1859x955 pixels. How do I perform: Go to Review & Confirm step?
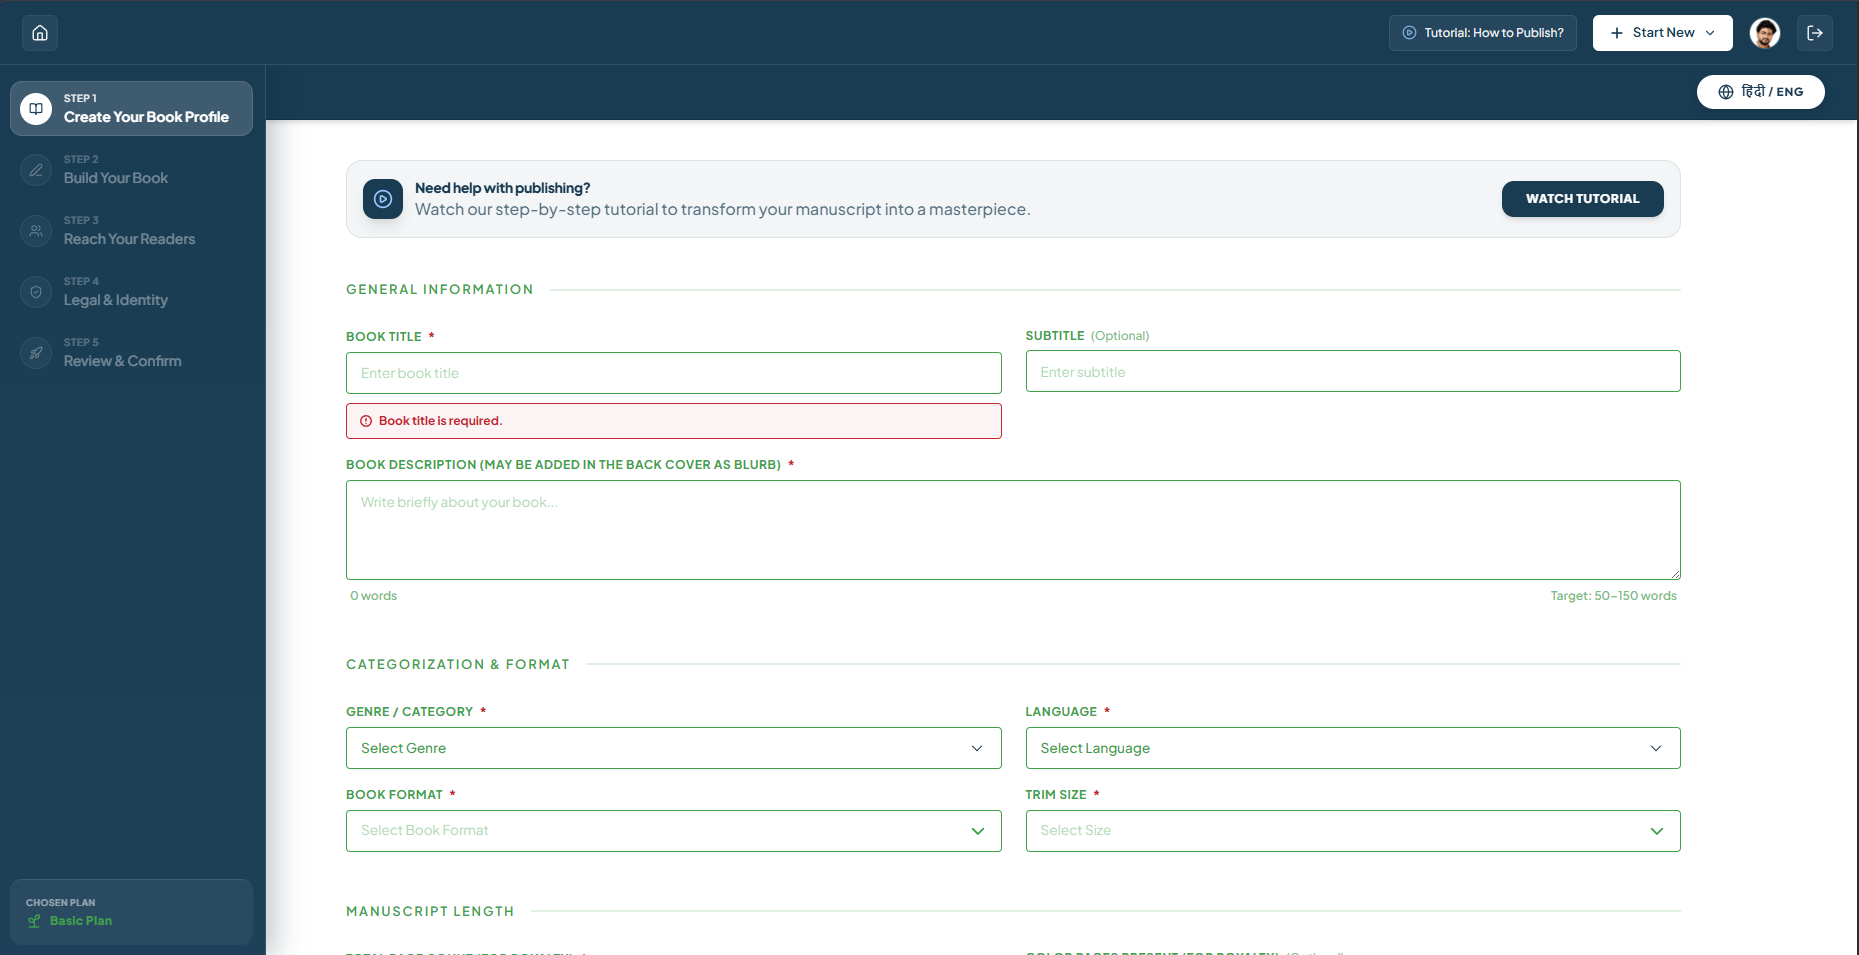tap(131, 353)
